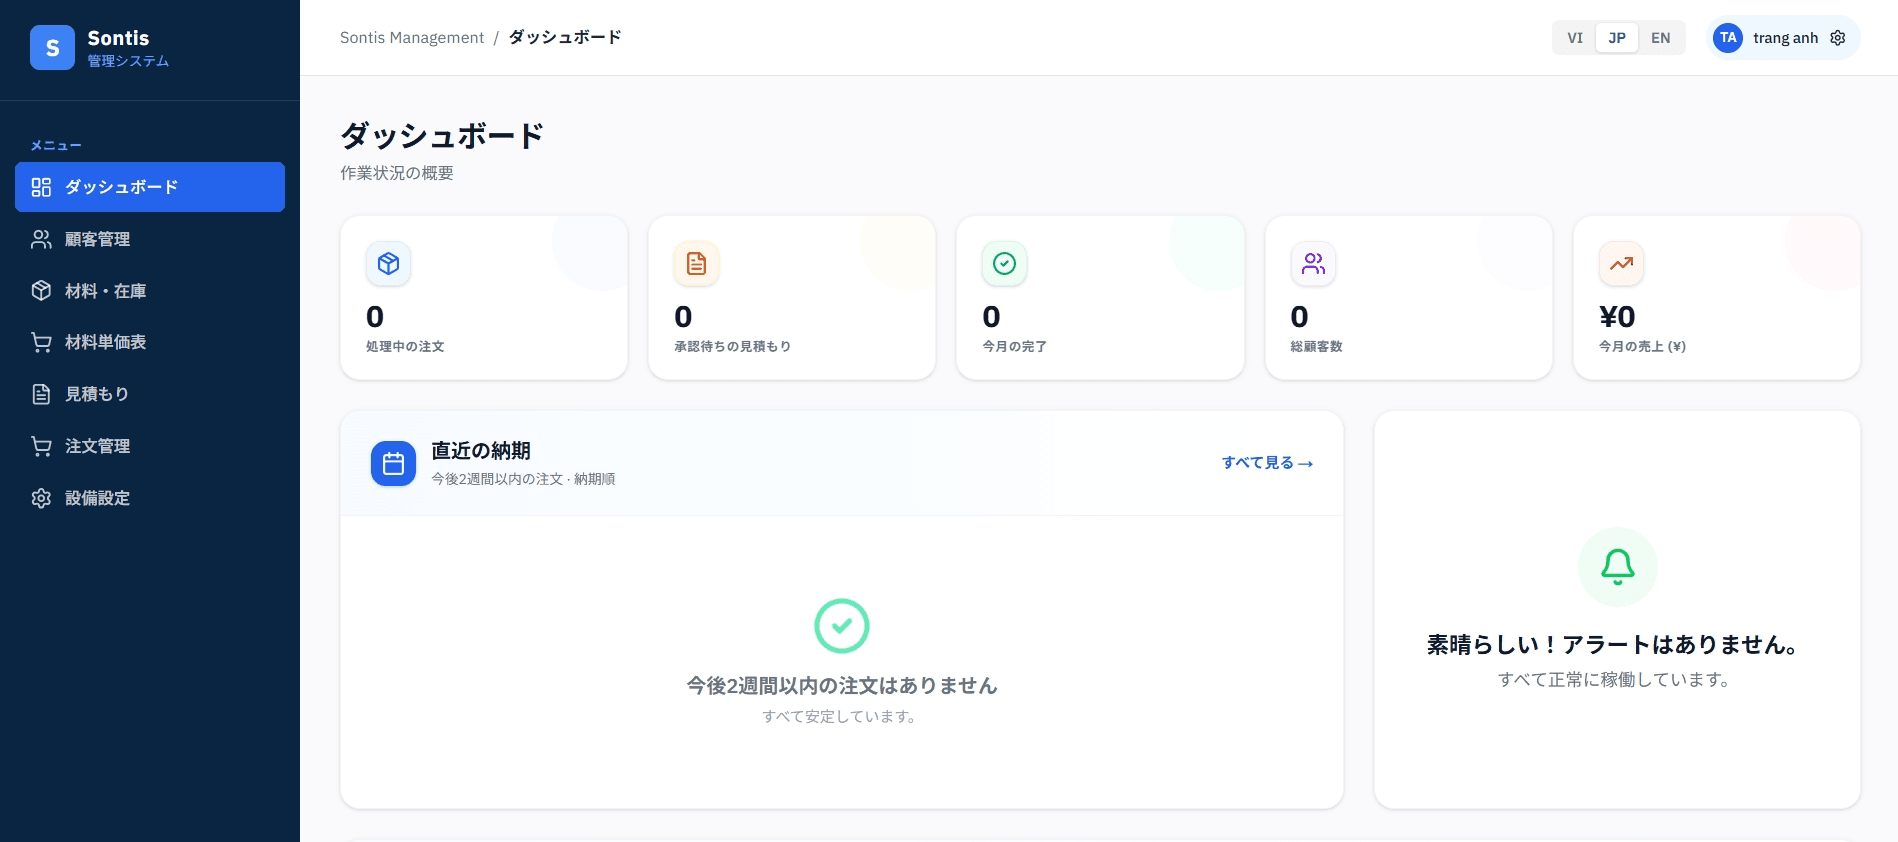The height and width of the screenshot is (842, 1898).
Task: Click the 材料単価表 cart icon
Action: (41, 342)
